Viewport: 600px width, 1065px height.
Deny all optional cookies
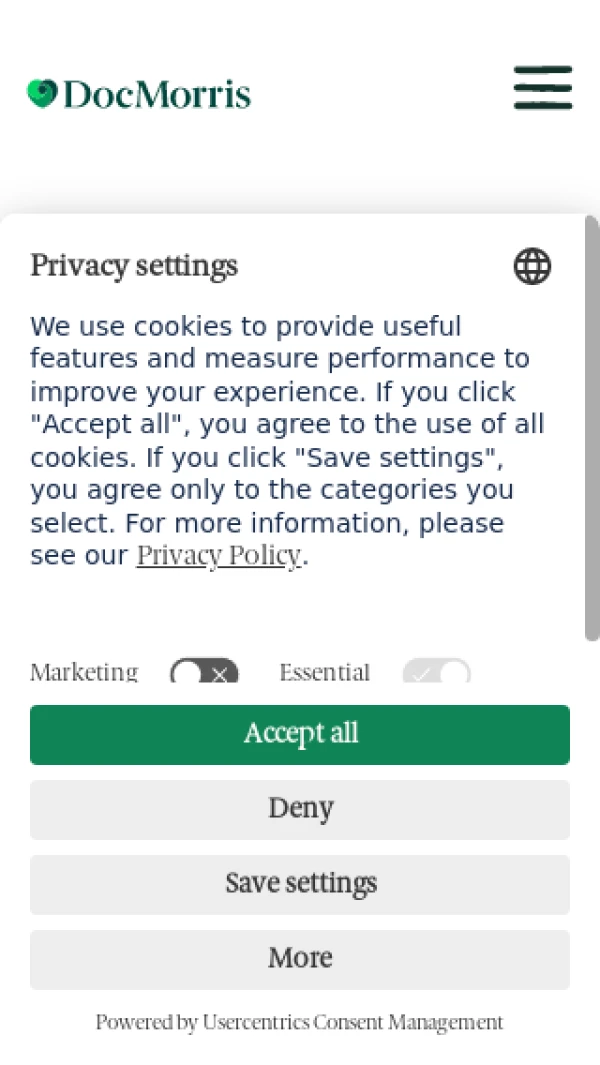tap(300, 809)
